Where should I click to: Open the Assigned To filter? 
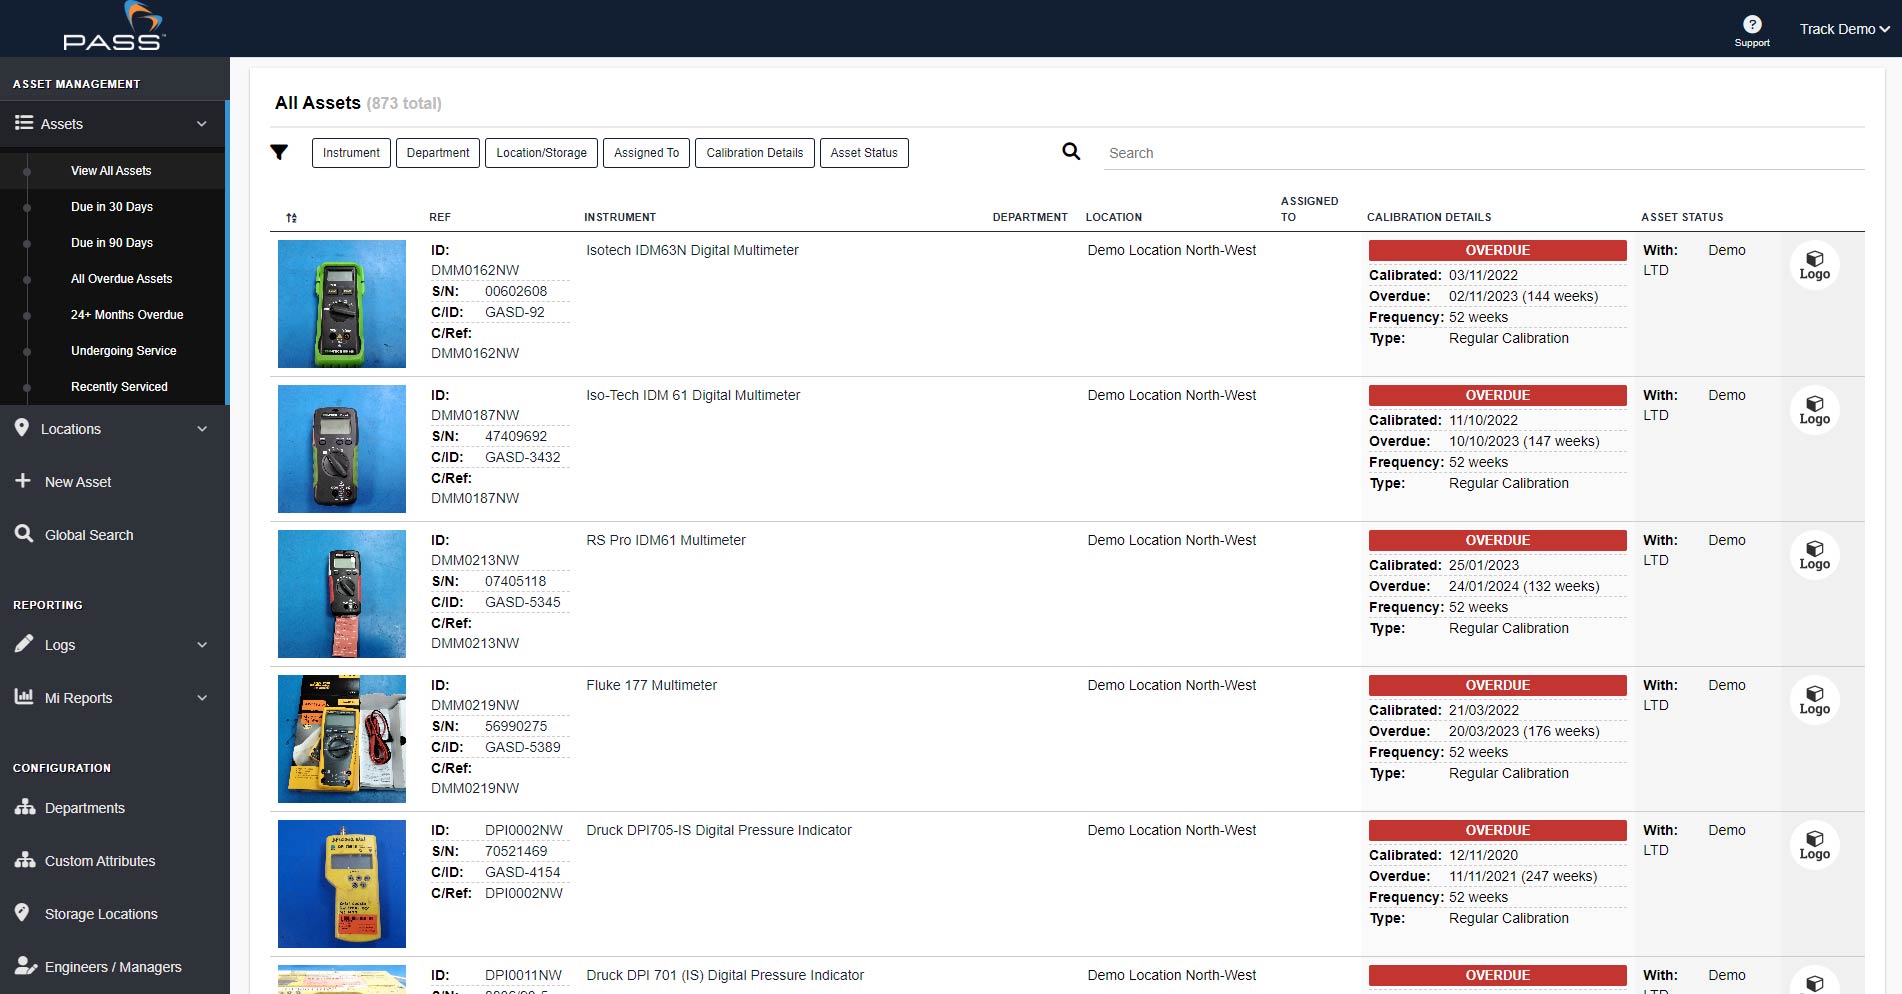[x=646, y=153]
